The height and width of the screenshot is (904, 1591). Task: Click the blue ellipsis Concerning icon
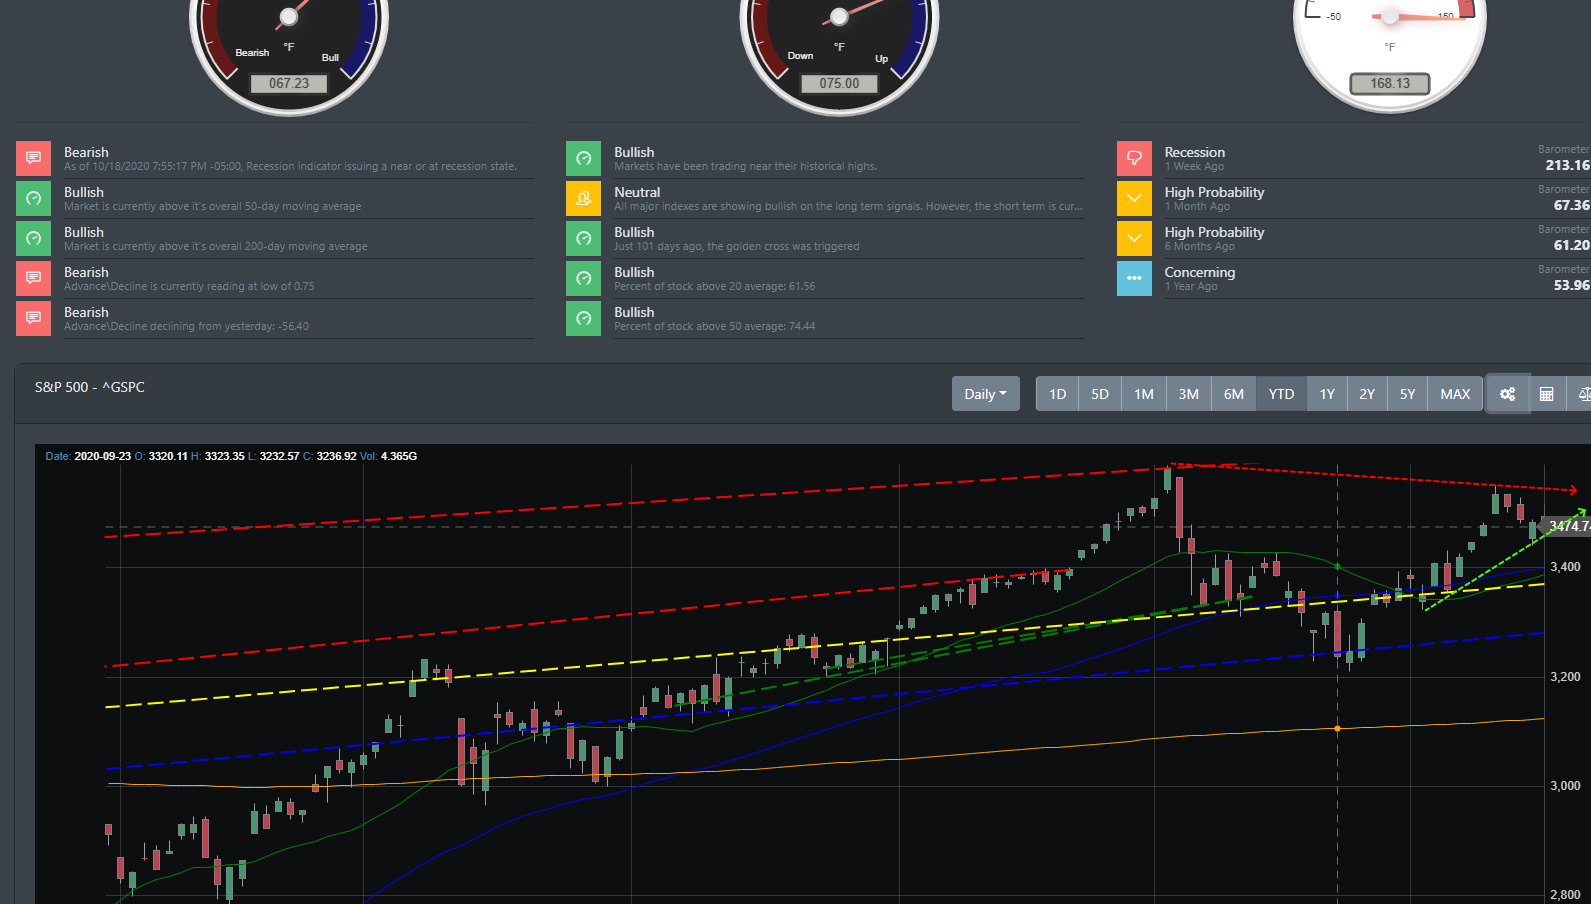tap(1134, 278)
